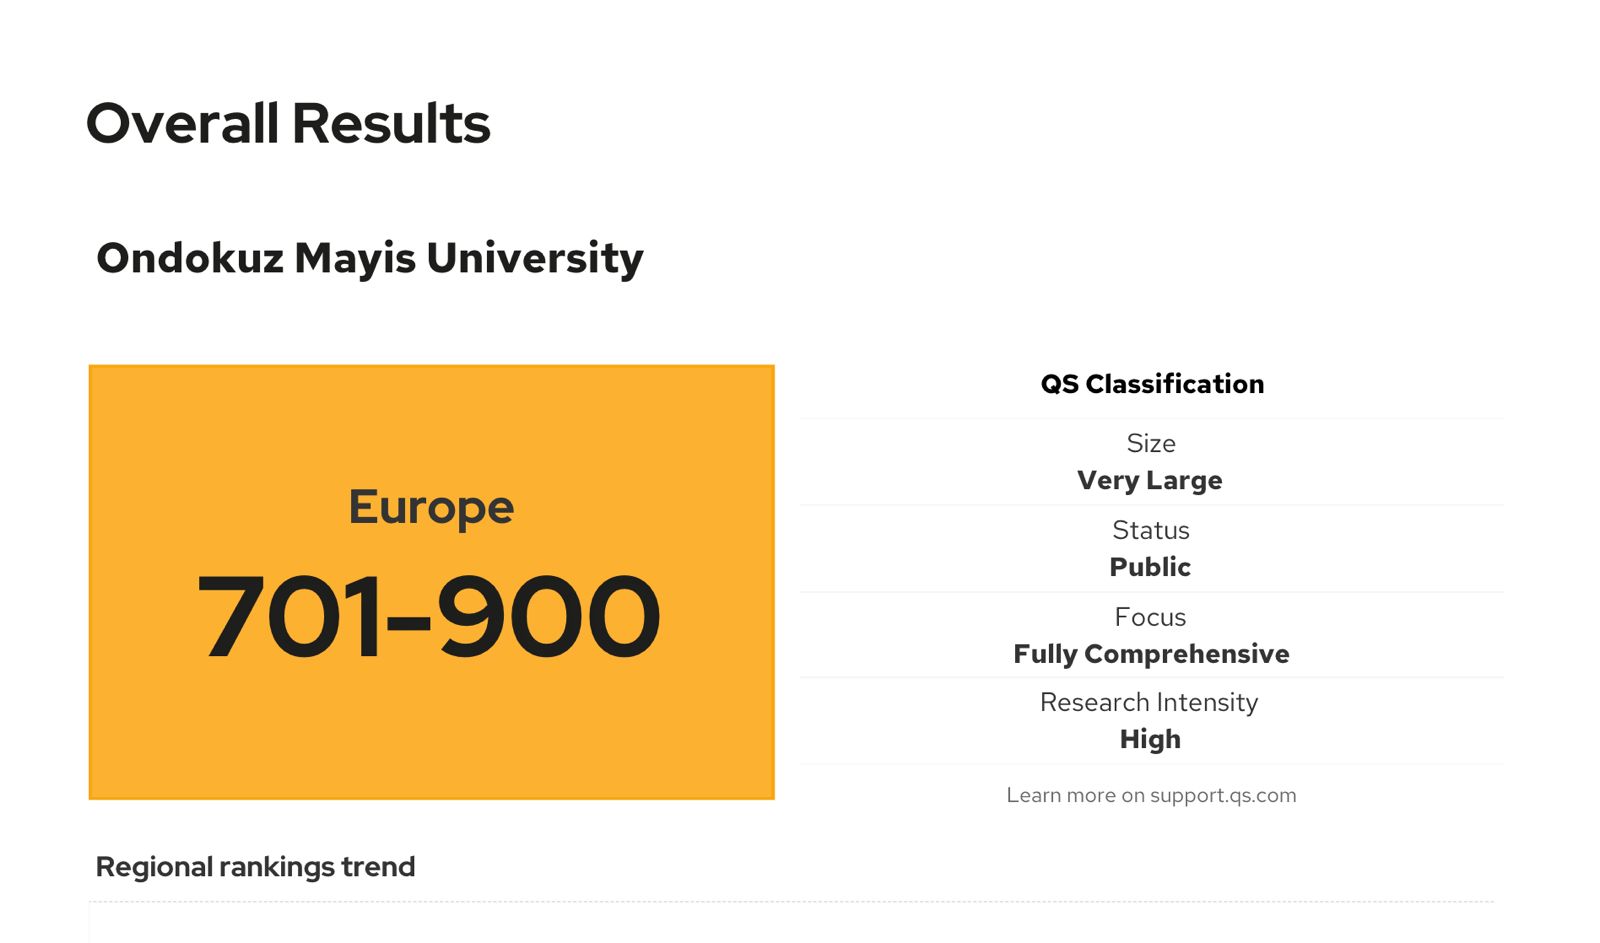Click the word "Ondokuz" in the university name
The height and width of the screenshot is (943, 1600).
190,258
